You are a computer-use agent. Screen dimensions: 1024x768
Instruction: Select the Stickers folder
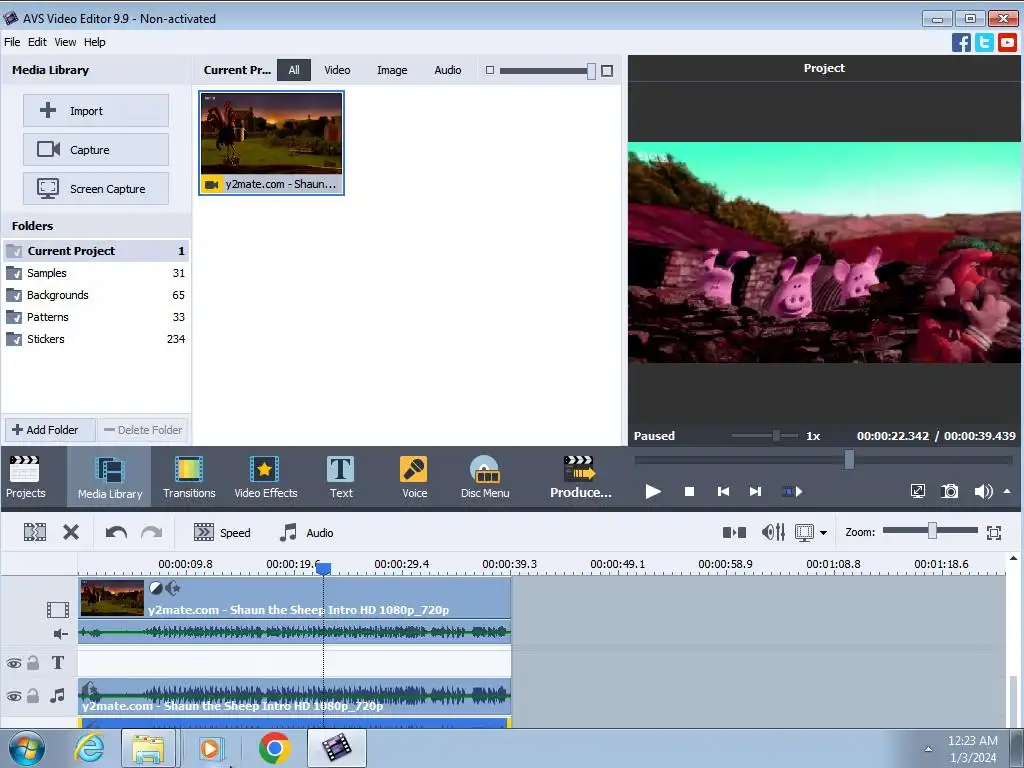tap(96, 339)
